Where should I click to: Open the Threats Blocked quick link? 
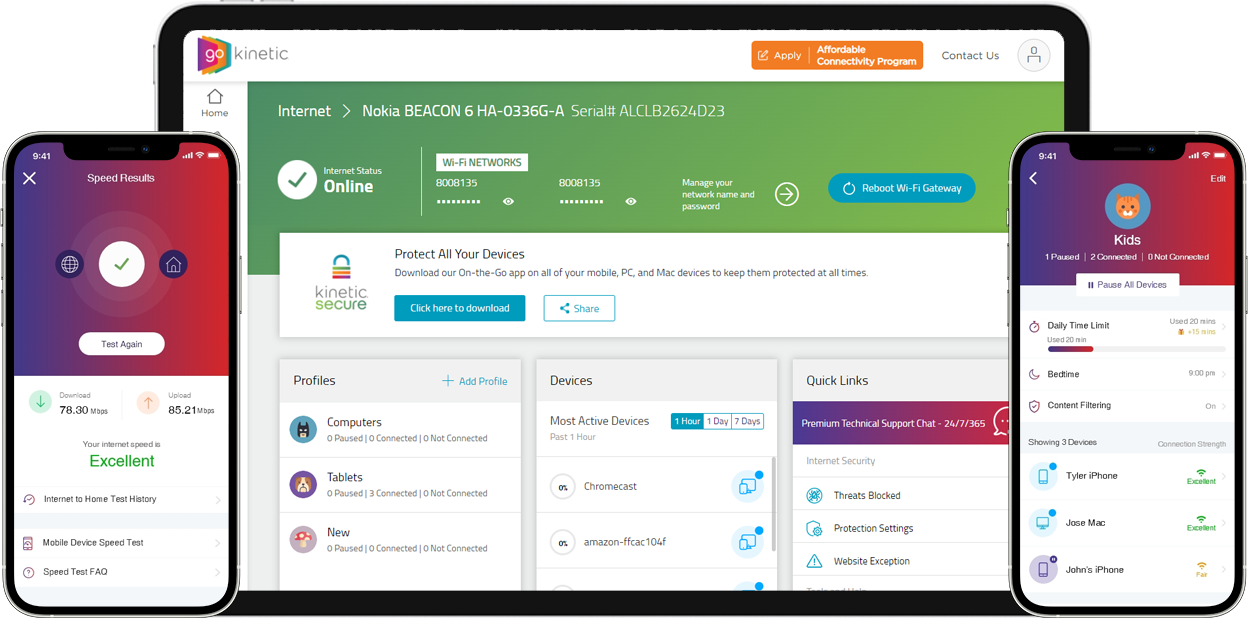(866, 495)
